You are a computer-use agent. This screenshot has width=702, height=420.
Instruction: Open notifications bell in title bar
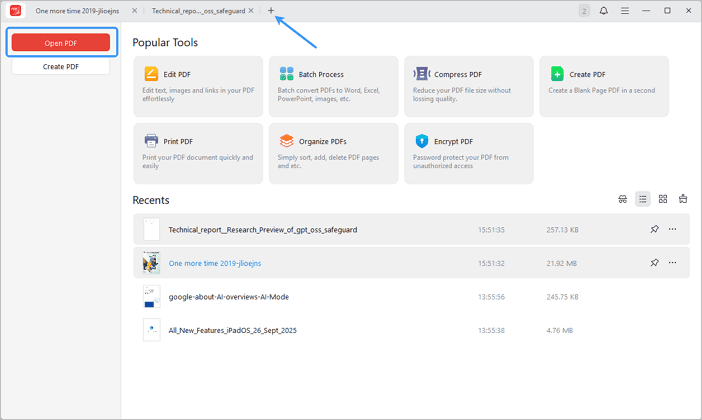(x=604, y=10)
